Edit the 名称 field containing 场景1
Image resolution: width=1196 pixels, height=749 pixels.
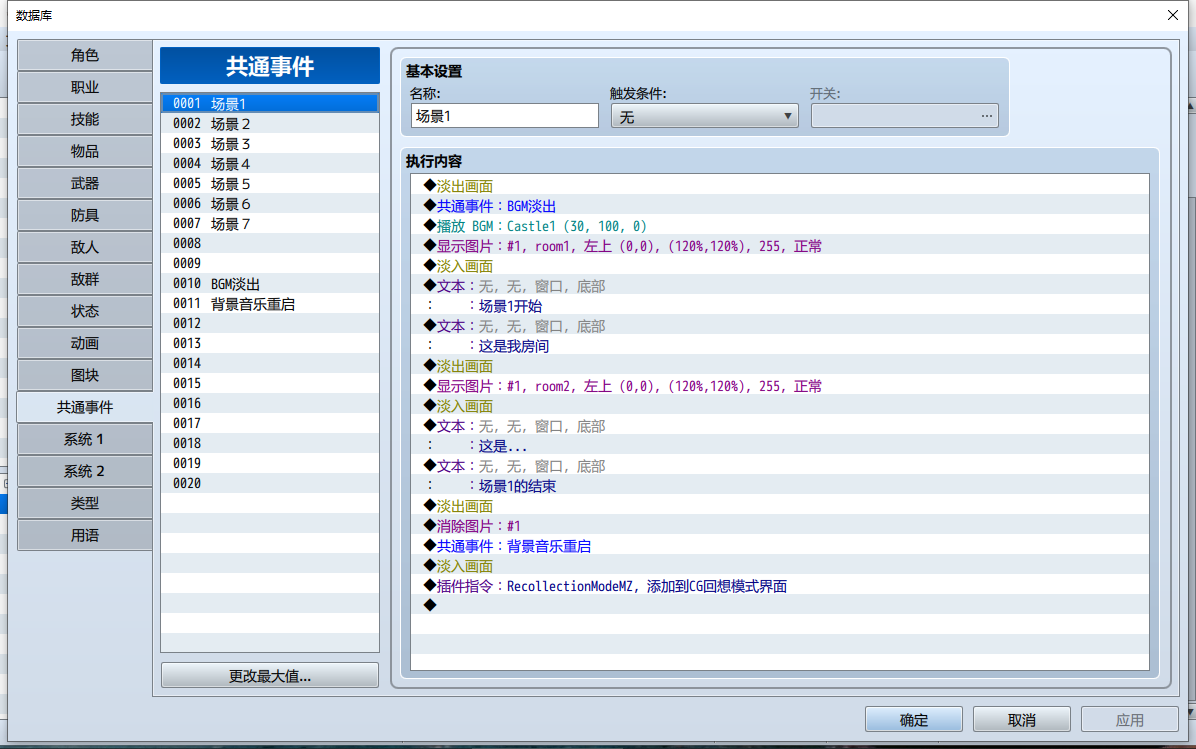tap(505, 116)
